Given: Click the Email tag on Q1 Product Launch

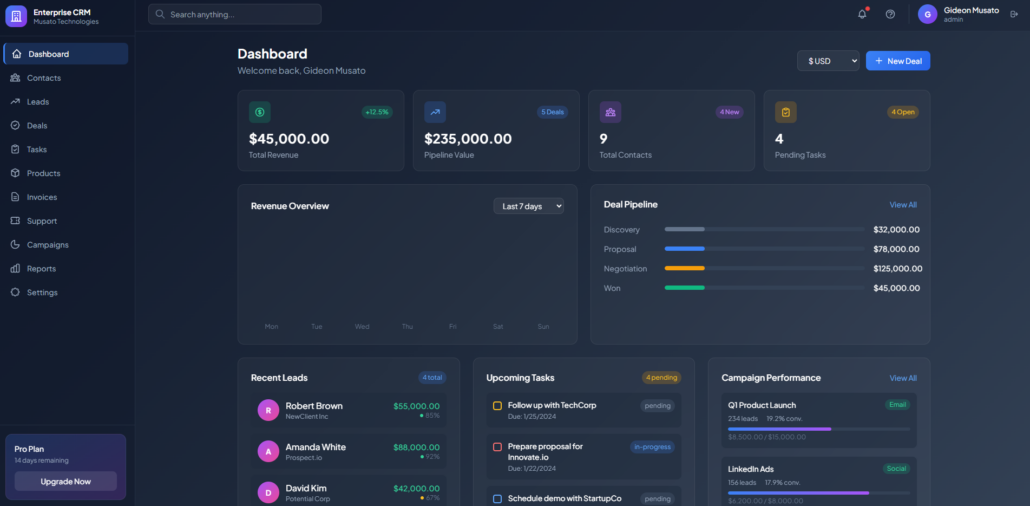Looking at the screenshot, I should pyautogui.click(x=897, y=405).
